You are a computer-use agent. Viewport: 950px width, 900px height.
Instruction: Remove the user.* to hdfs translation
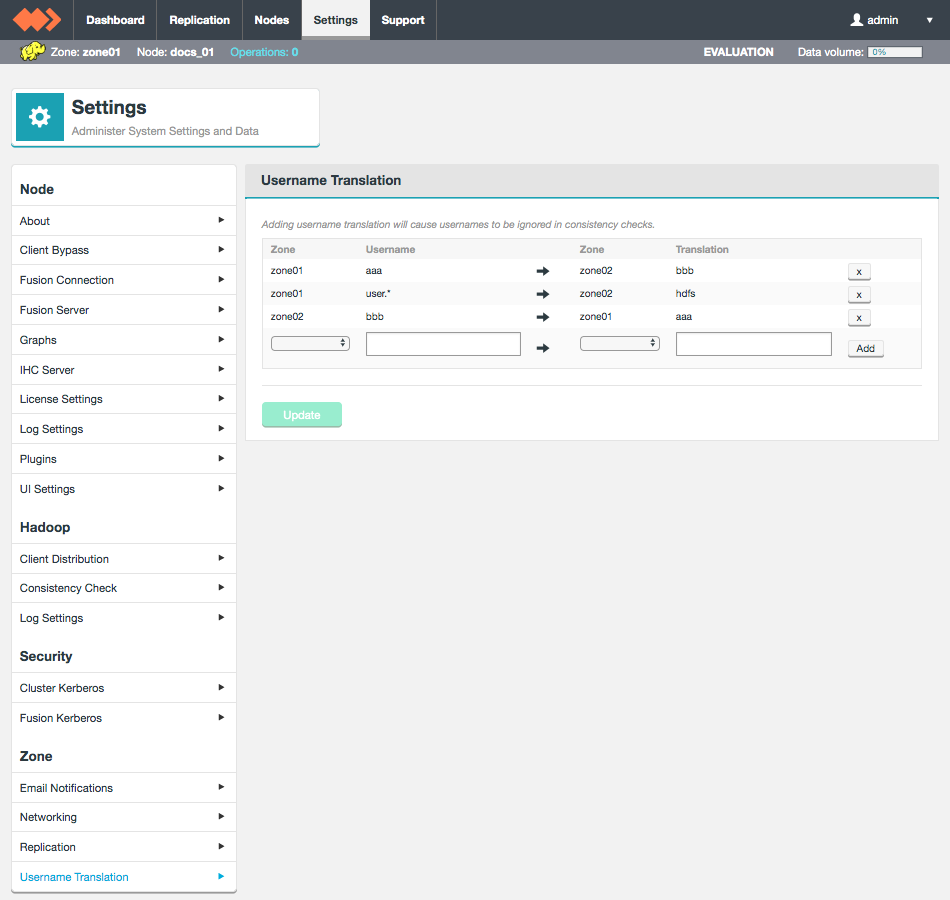tap(859, 294)
